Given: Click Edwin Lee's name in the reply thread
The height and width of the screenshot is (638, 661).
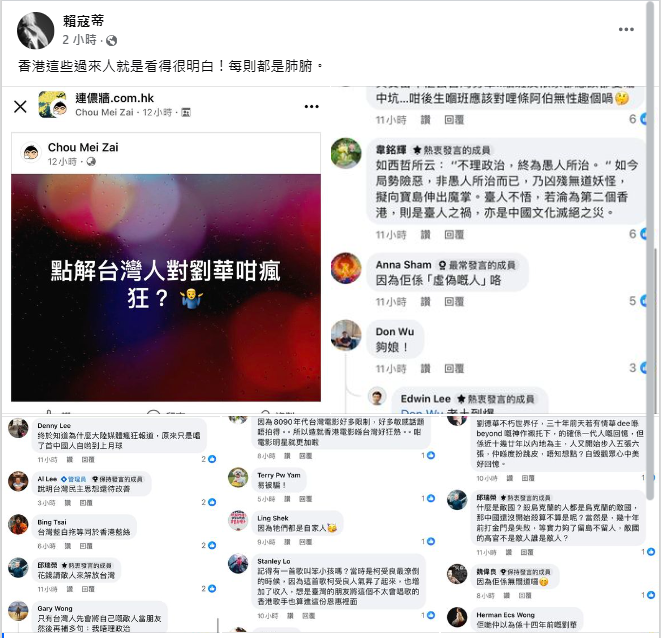Looking at the screenshot, I should pos(425,399).
